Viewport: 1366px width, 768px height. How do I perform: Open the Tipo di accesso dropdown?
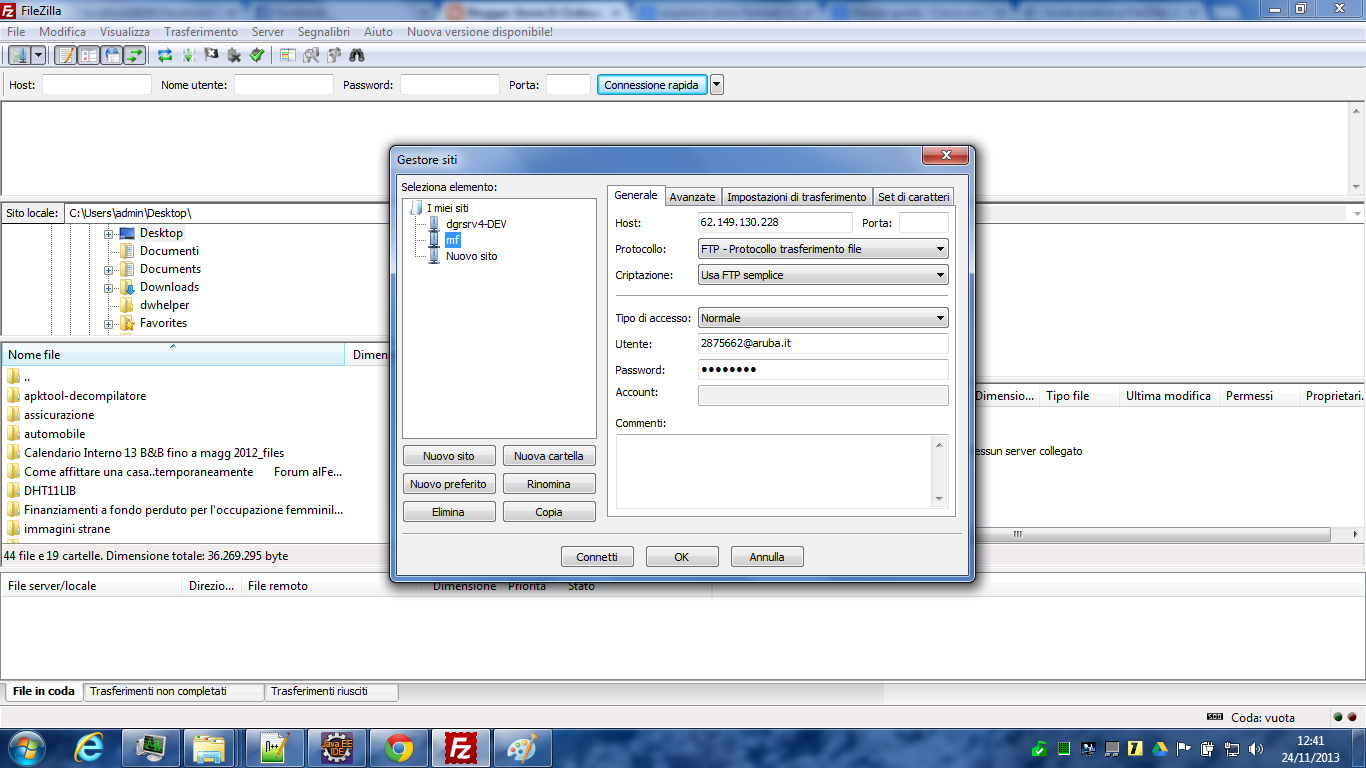[x=823, y=318]
